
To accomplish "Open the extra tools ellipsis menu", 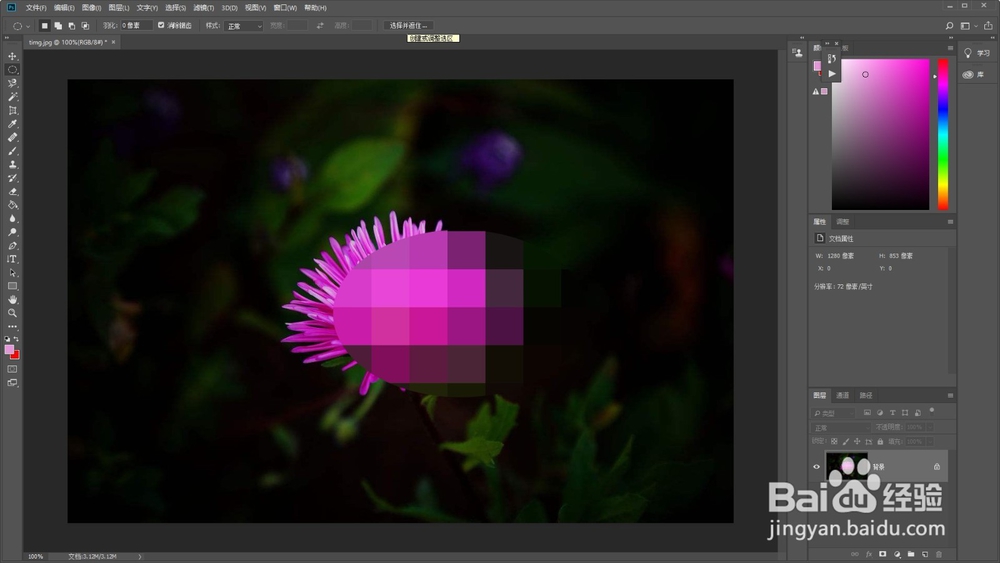I will tap(12, 327).
